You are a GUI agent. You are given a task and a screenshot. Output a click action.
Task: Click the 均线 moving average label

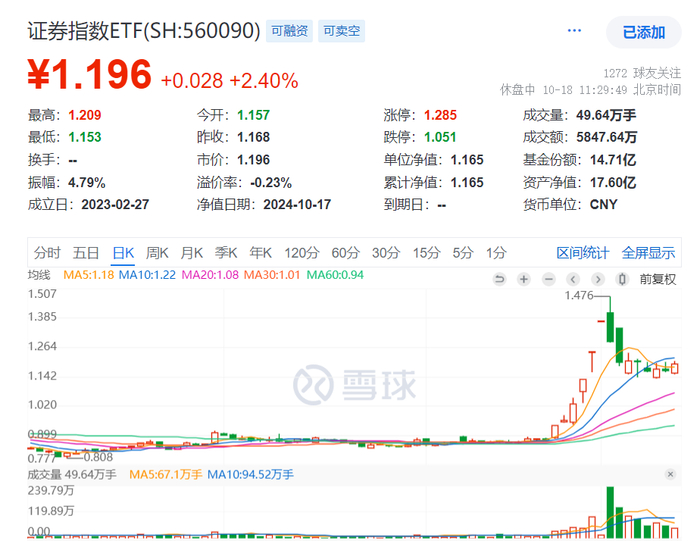39,275
